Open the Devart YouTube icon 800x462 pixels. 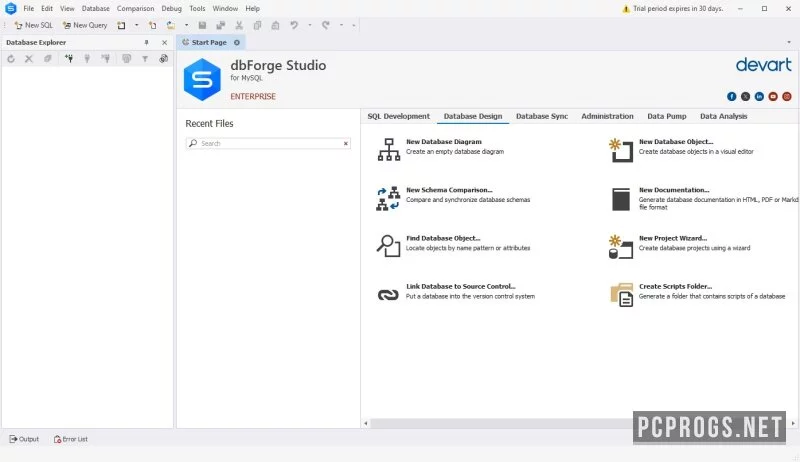pyautogui.click(x=773, y=96)
